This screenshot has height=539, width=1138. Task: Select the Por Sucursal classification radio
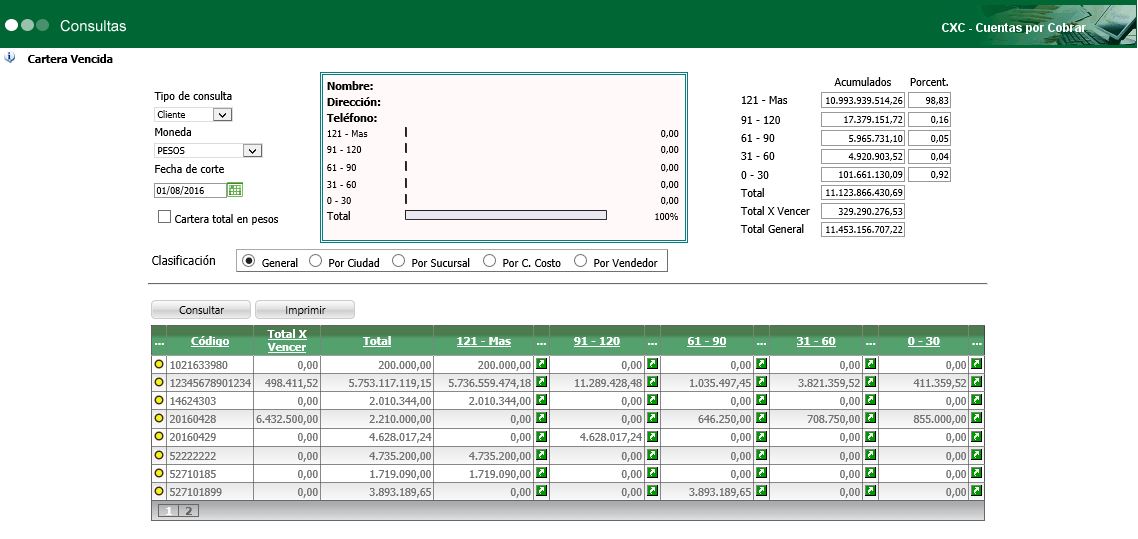(398, 262)
